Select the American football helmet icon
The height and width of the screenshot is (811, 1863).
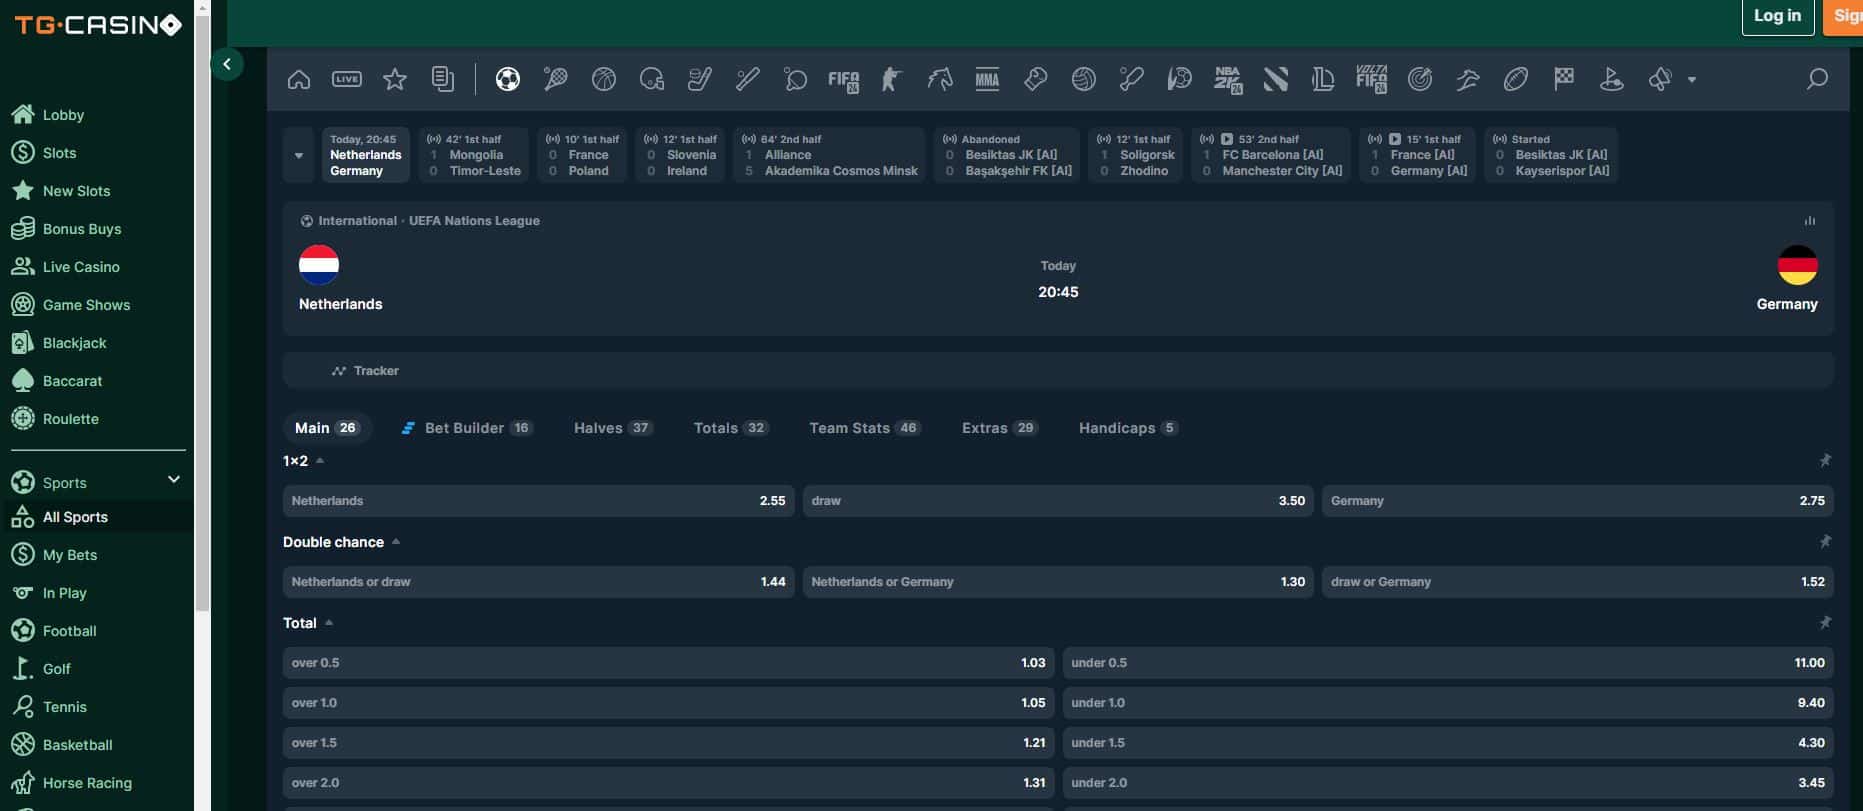point(652,79)
